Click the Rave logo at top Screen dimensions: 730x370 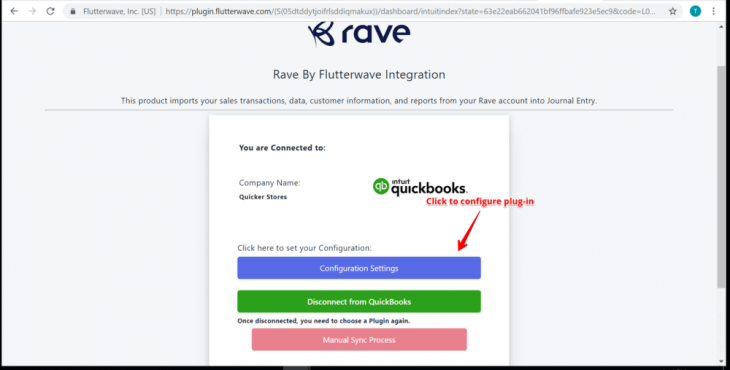point(359,33)
